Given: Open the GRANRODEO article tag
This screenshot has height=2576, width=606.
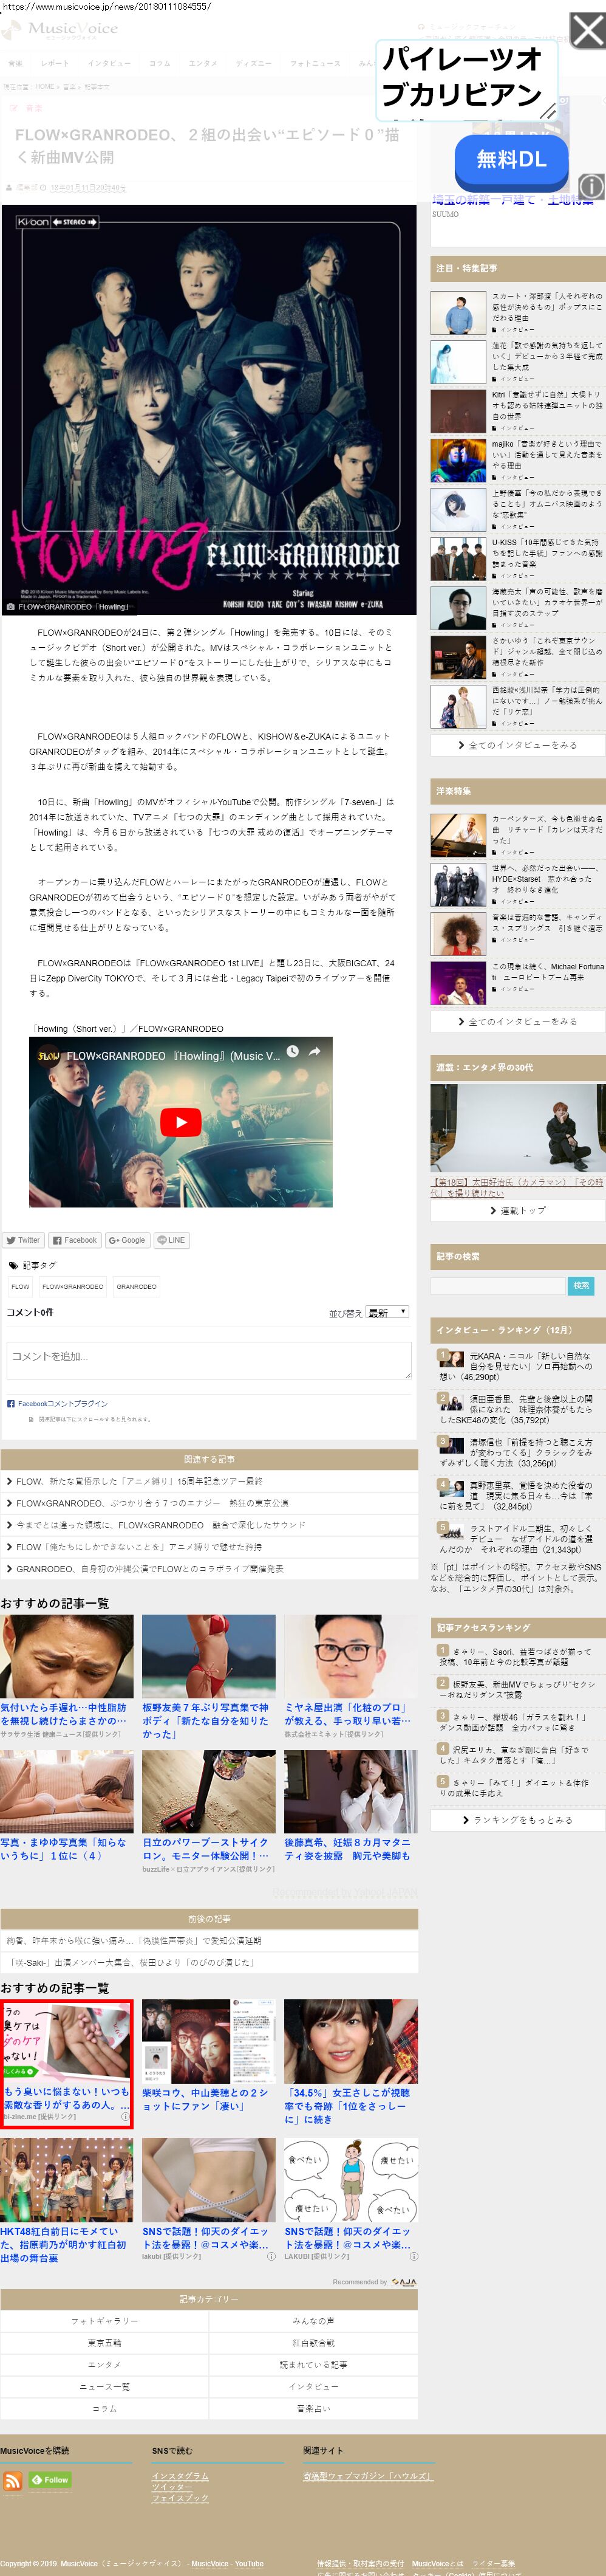Looking at the screenshot, I should tap(136, 1287).
